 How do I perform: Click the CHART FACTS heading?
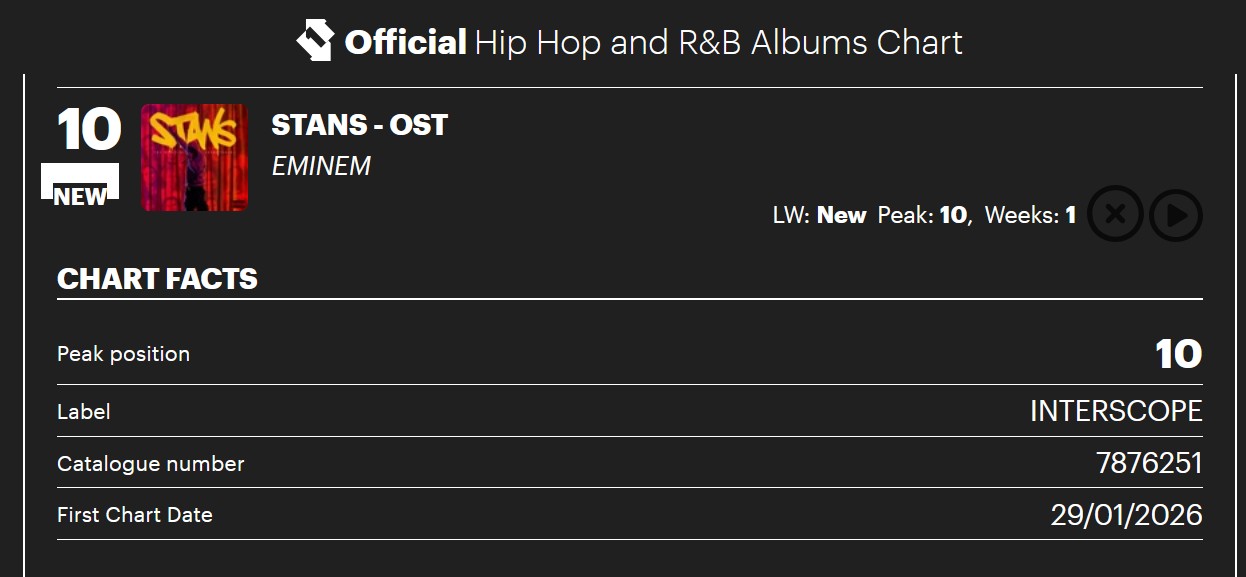pos(157,279)
